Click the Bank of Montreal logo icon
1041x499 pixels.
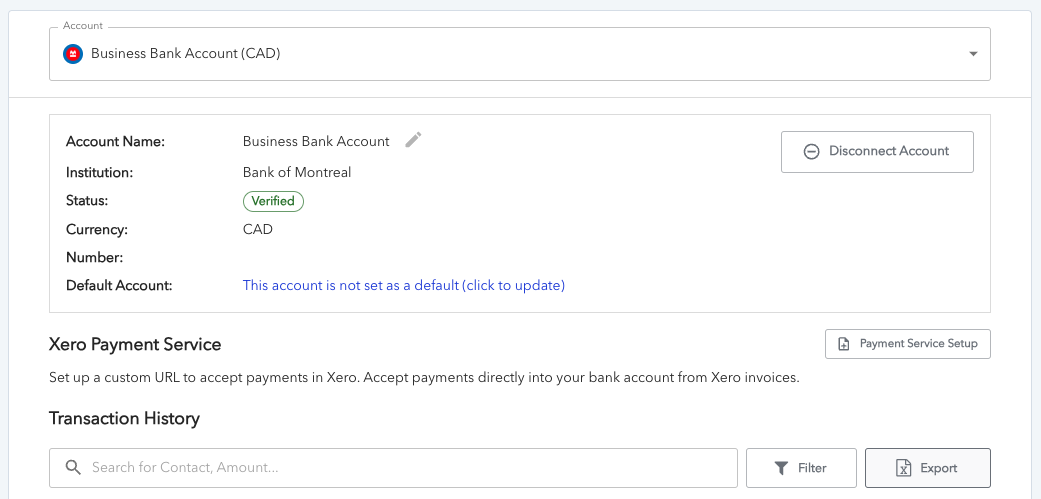coord(72,54)
